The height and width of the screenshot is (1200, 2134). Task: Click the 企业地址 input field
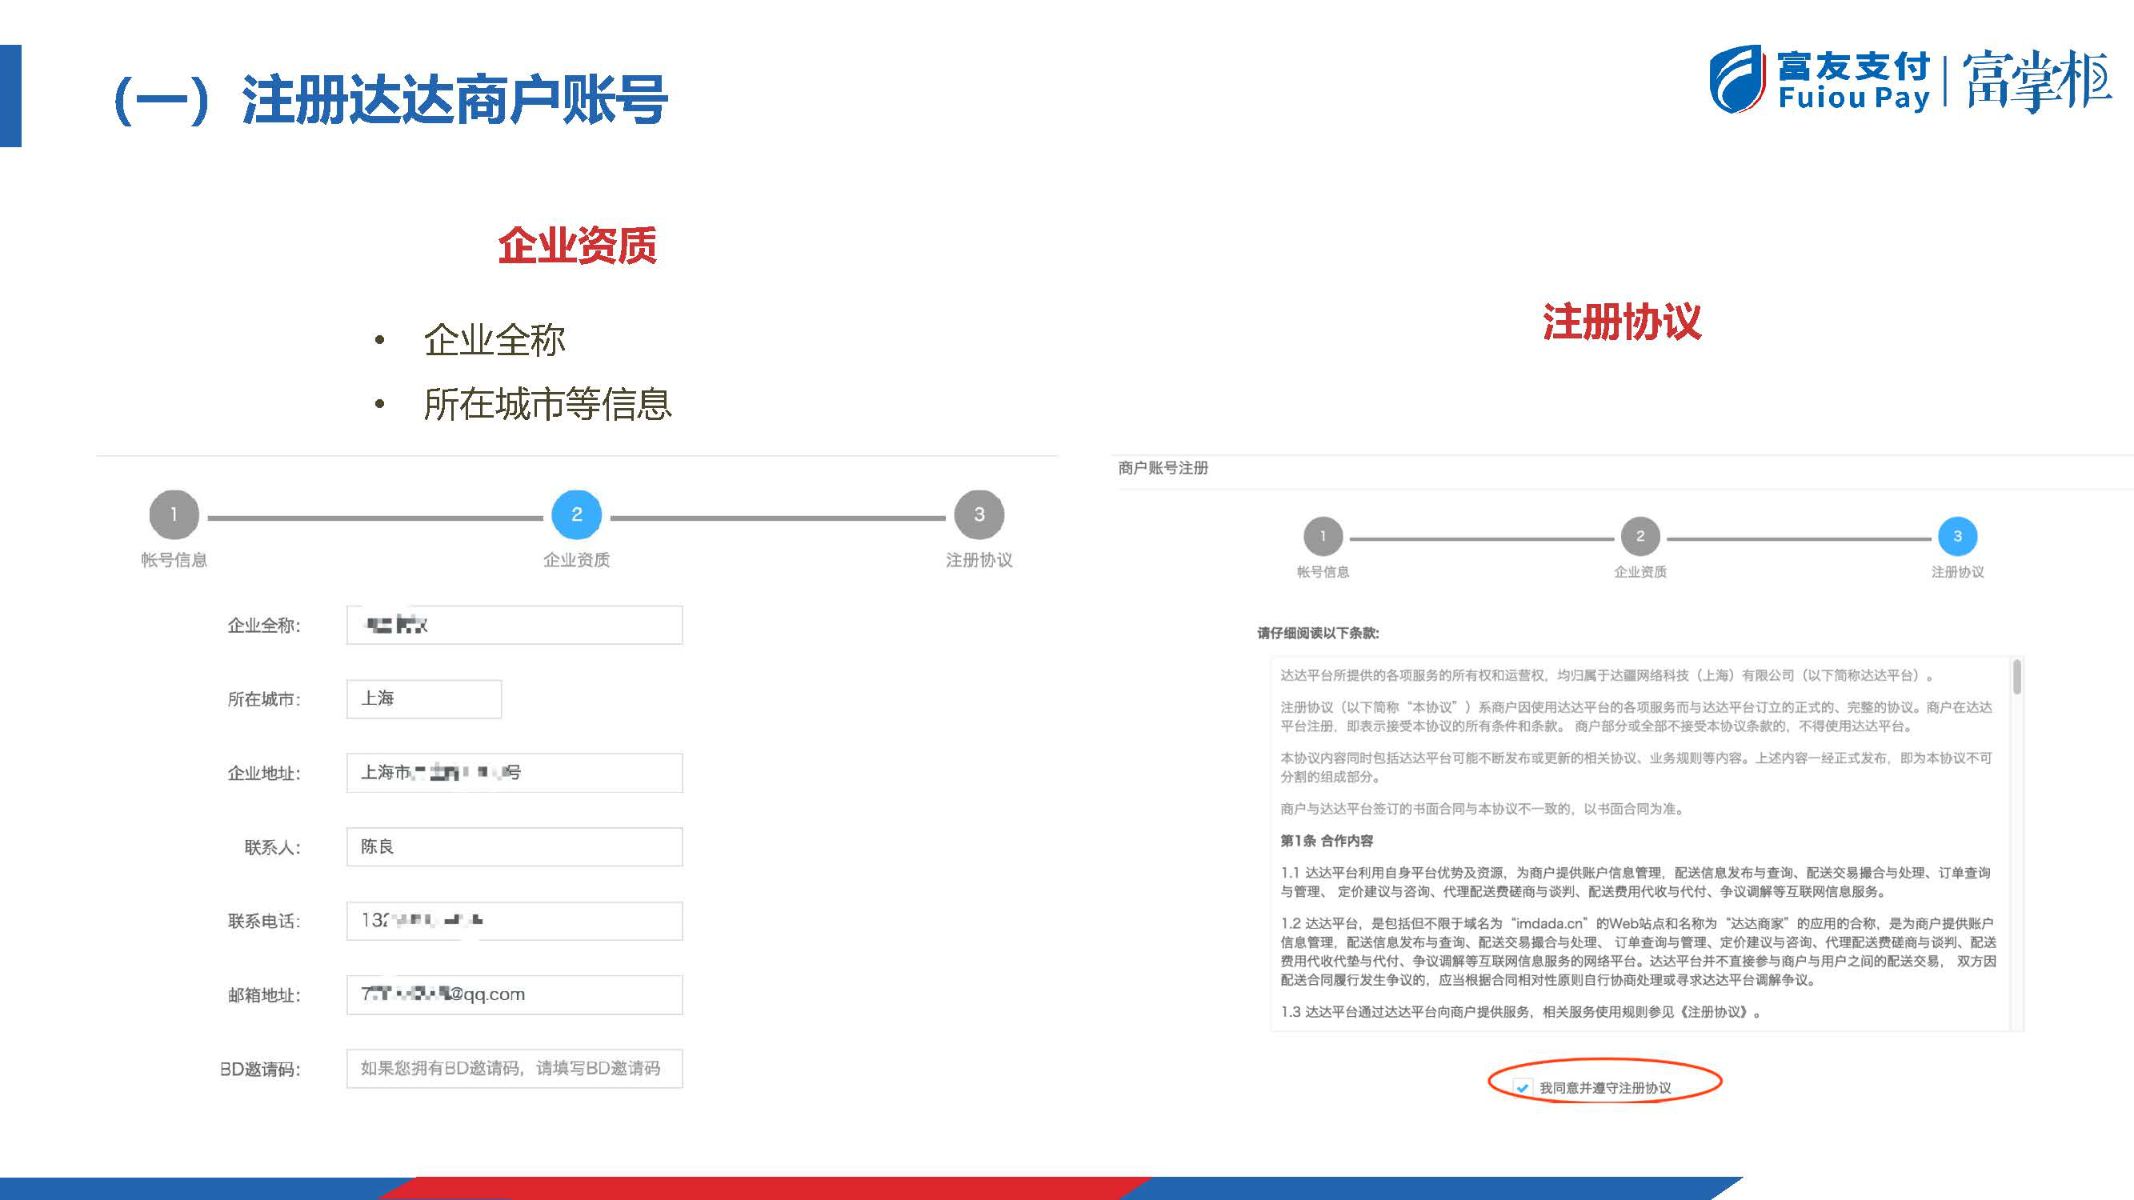[514, 773]
